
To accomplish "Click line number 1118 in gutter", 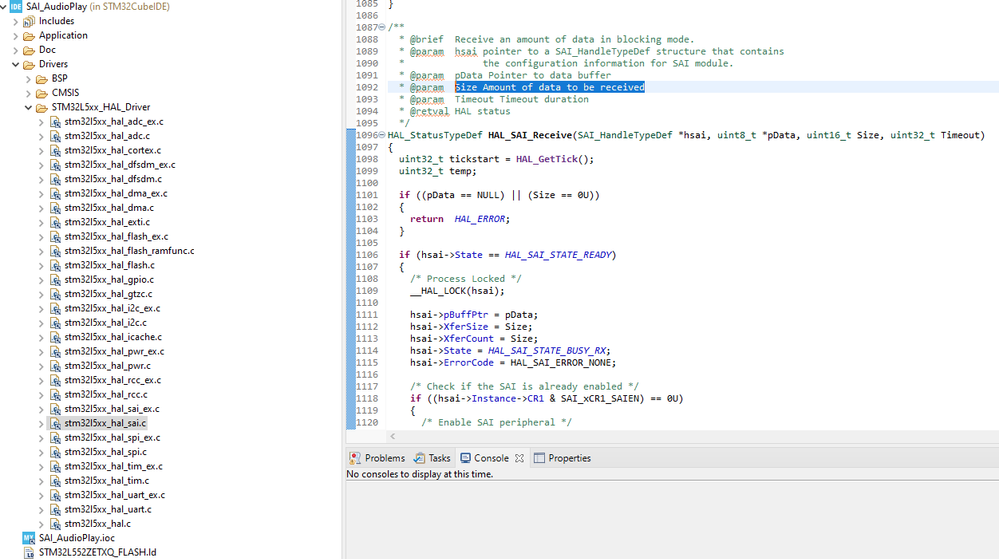I will (367, 398).
